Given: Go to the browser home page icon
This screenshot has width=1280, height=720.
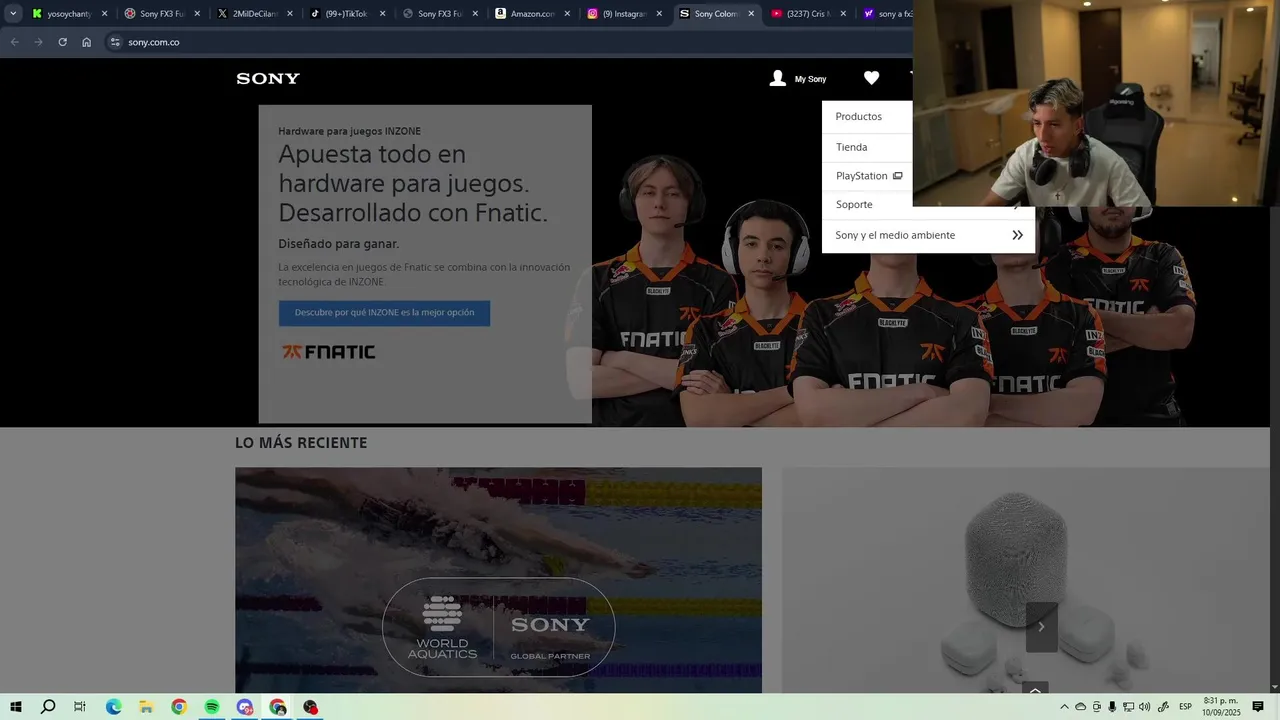Looking at the screenshot, I should coord(87,42).
